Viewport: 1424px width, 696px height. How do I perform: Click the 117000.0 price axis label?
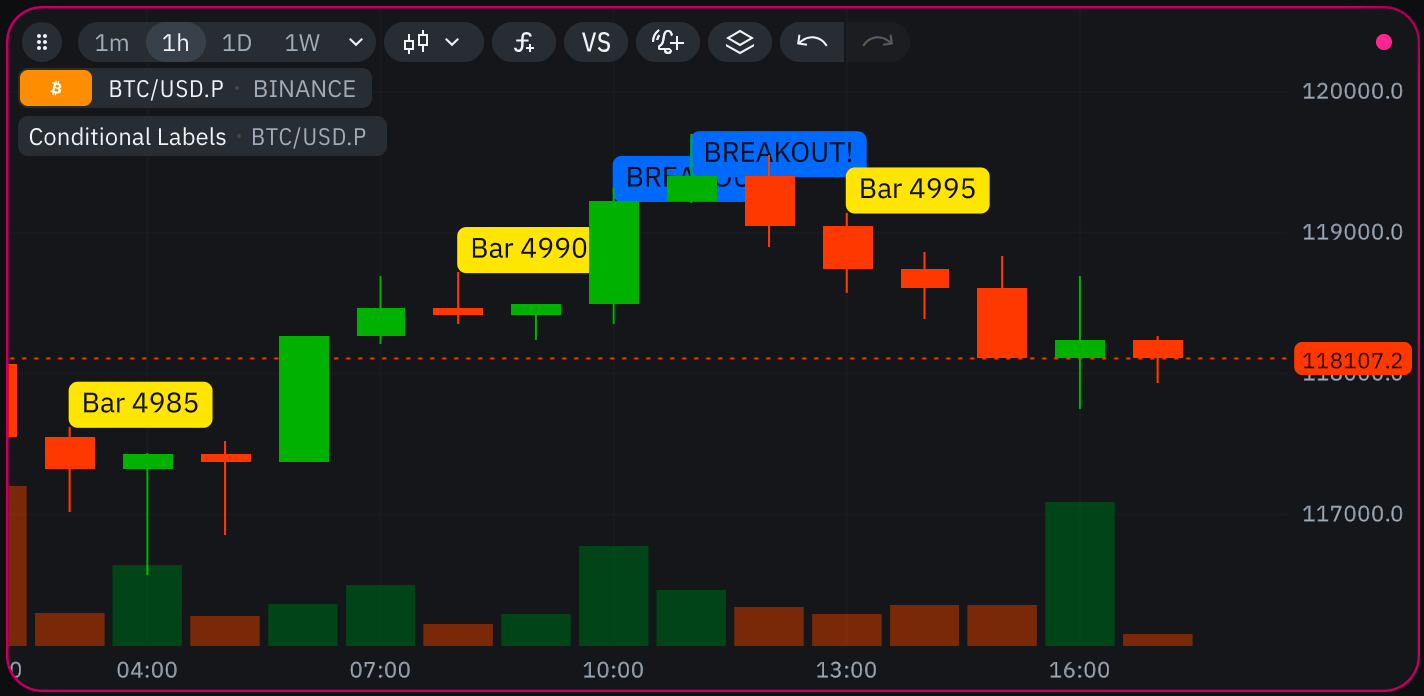(x=1352, y=514)
